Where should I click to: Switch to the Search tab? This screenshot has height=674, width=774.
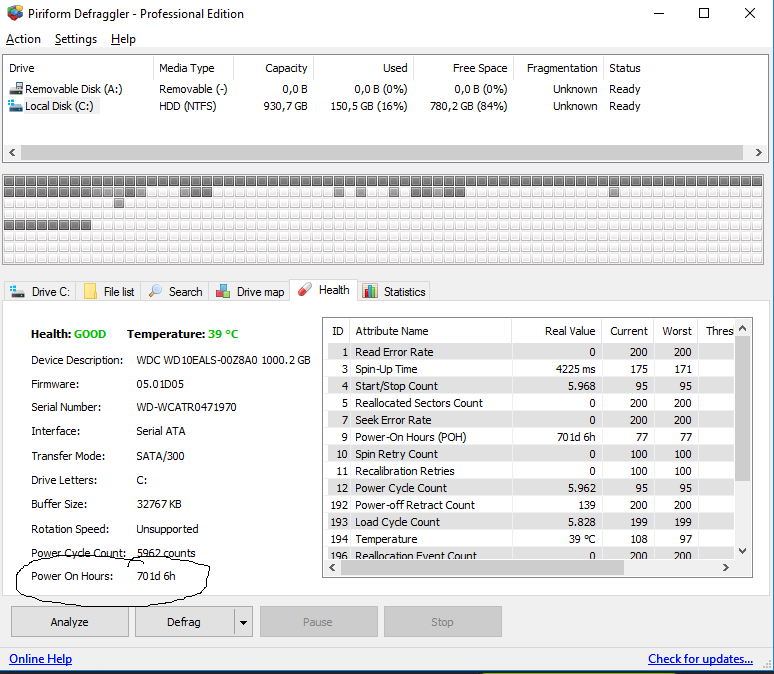(x=175, y=291)
